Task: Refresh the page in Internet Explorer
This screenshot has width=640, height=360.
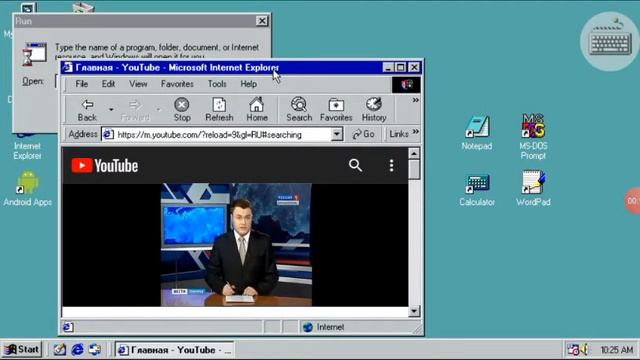Action: (219, 109)
